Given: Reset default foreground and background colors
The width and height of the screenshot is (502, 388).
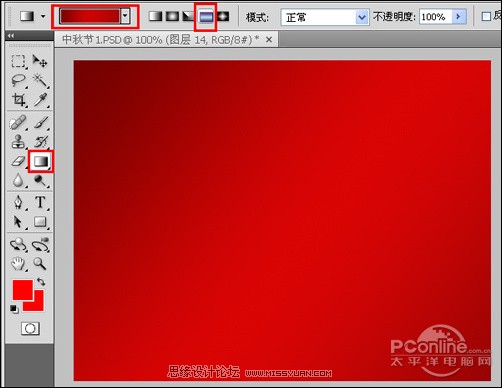Looking at the screenshot, I should [x=14, y=309].
